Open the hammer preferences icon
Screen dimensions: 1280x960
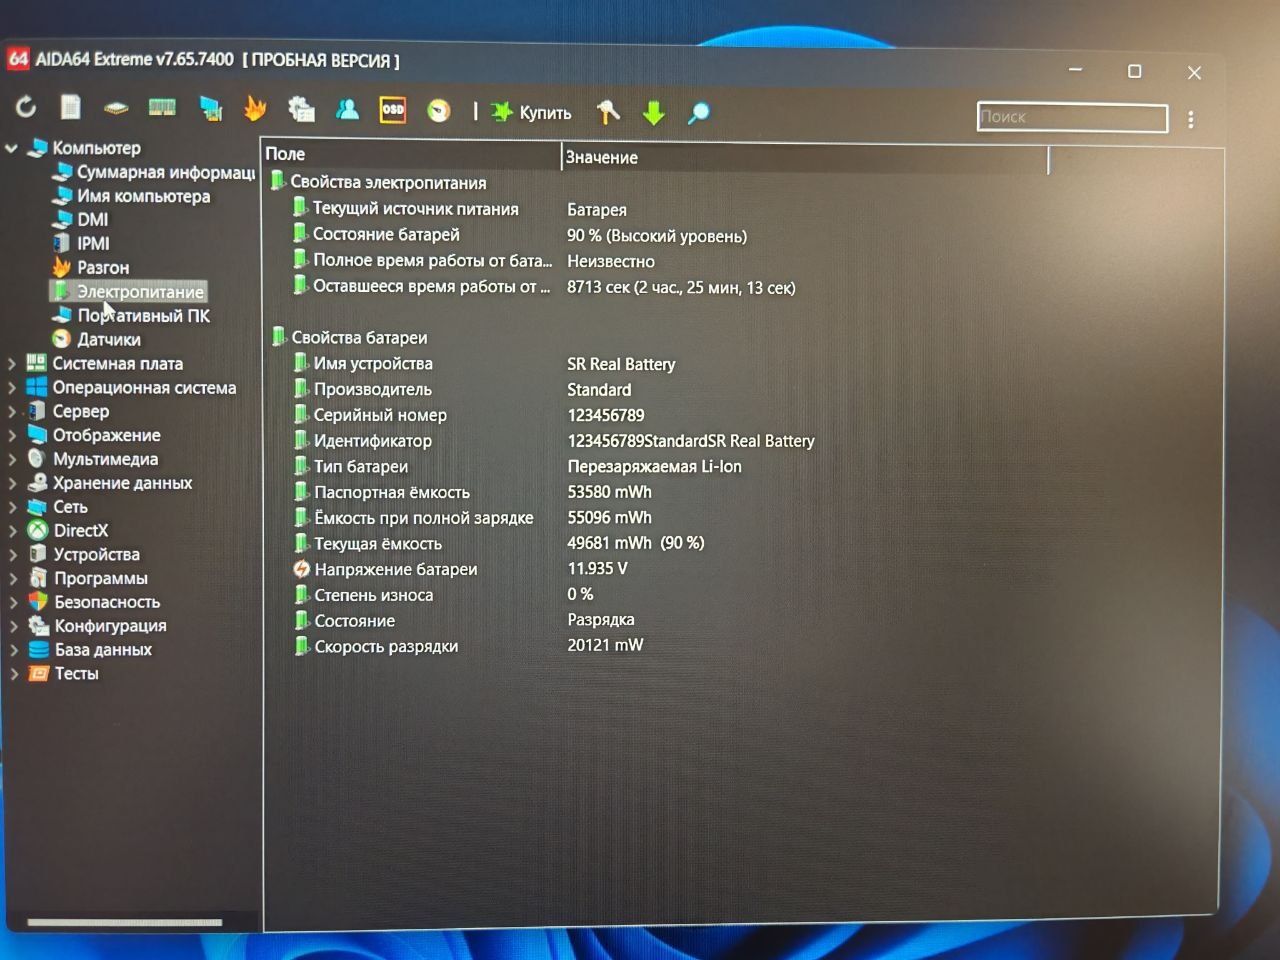coord(608,112)
